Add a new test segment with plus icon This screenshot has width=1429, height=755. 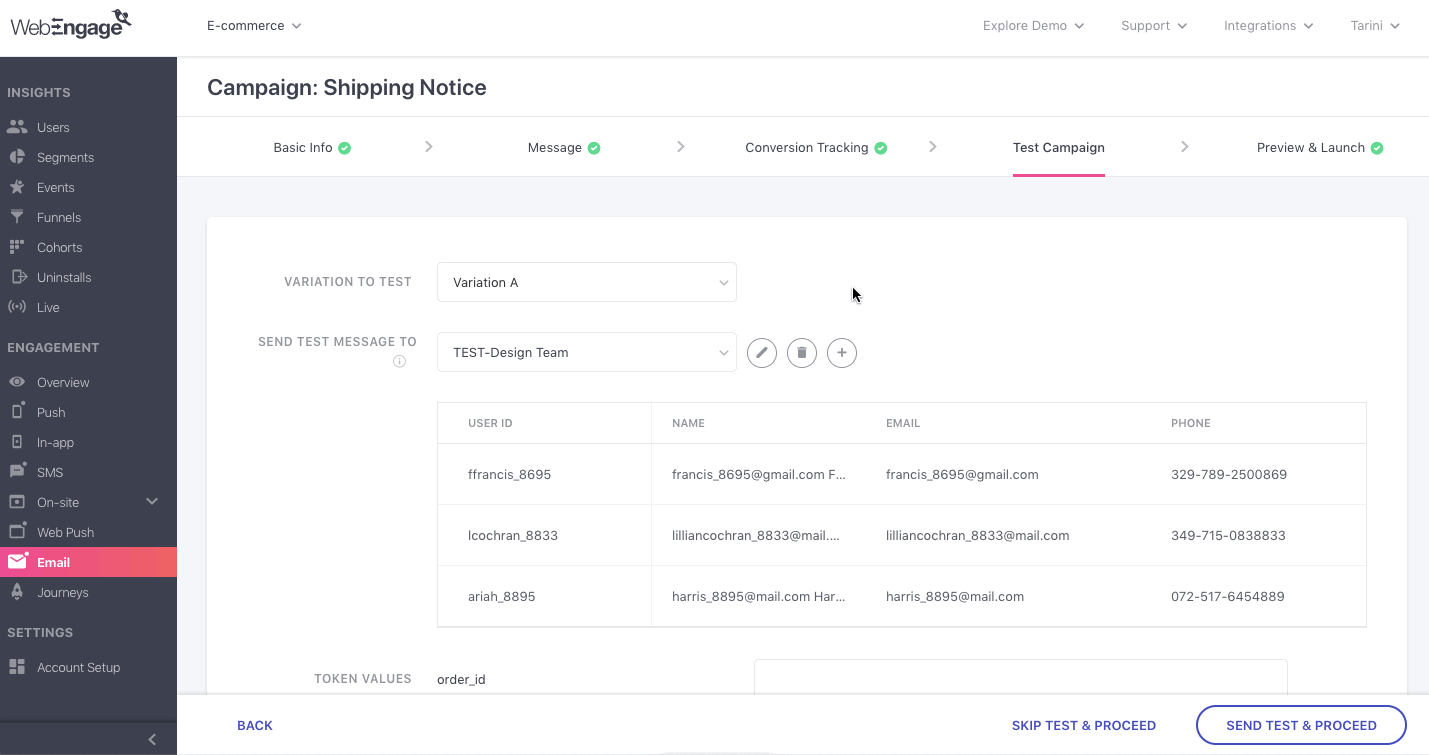point(842,353)
